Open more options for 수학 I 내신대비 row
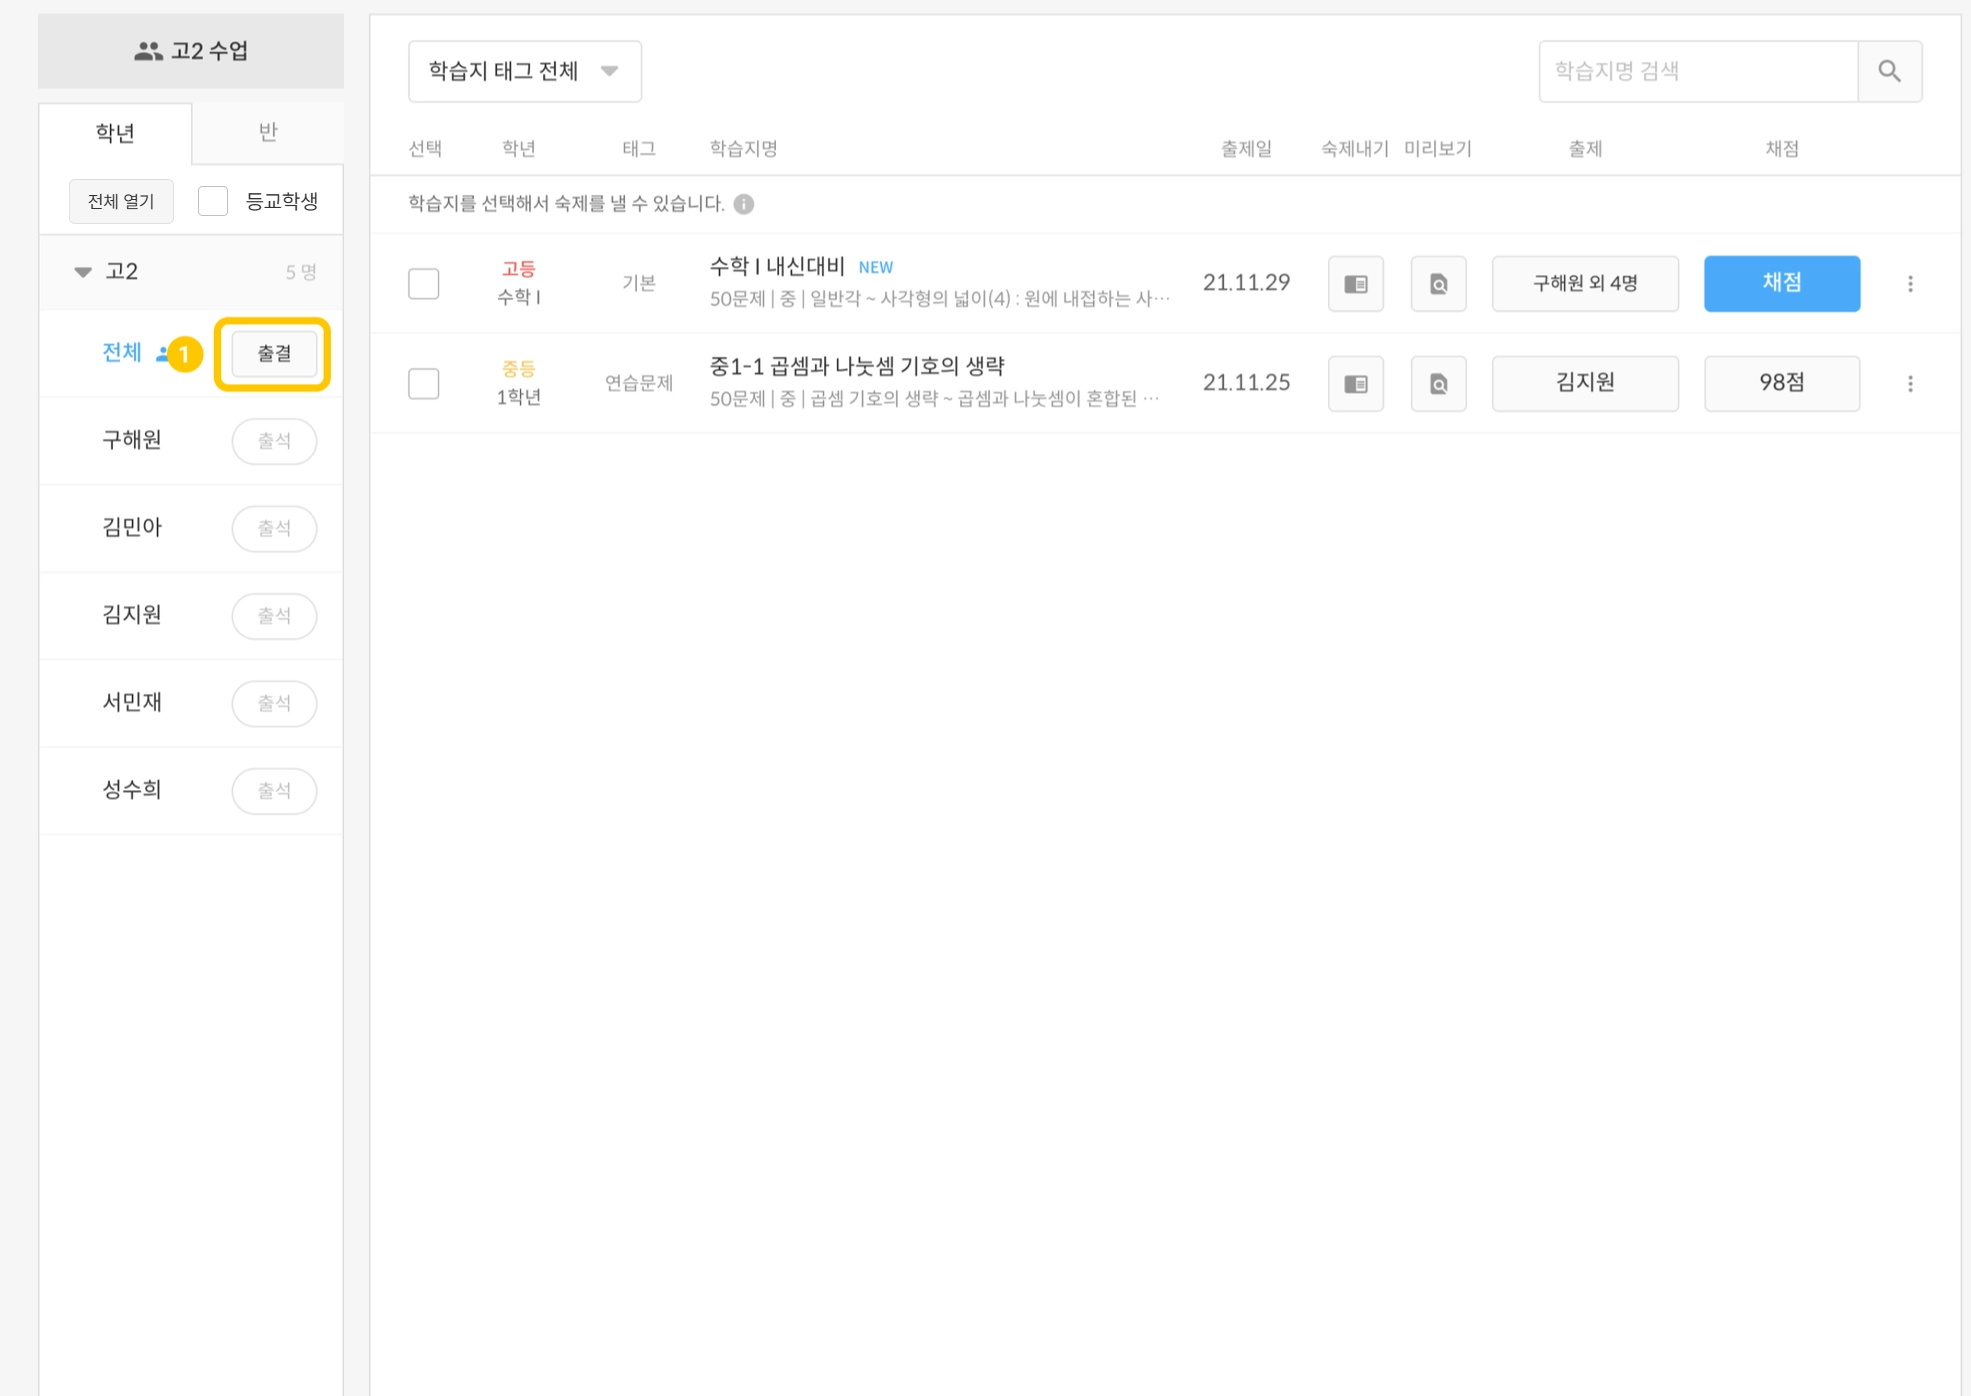This screenshot has width=1971, height=1396. click(x=1910, y=284)
